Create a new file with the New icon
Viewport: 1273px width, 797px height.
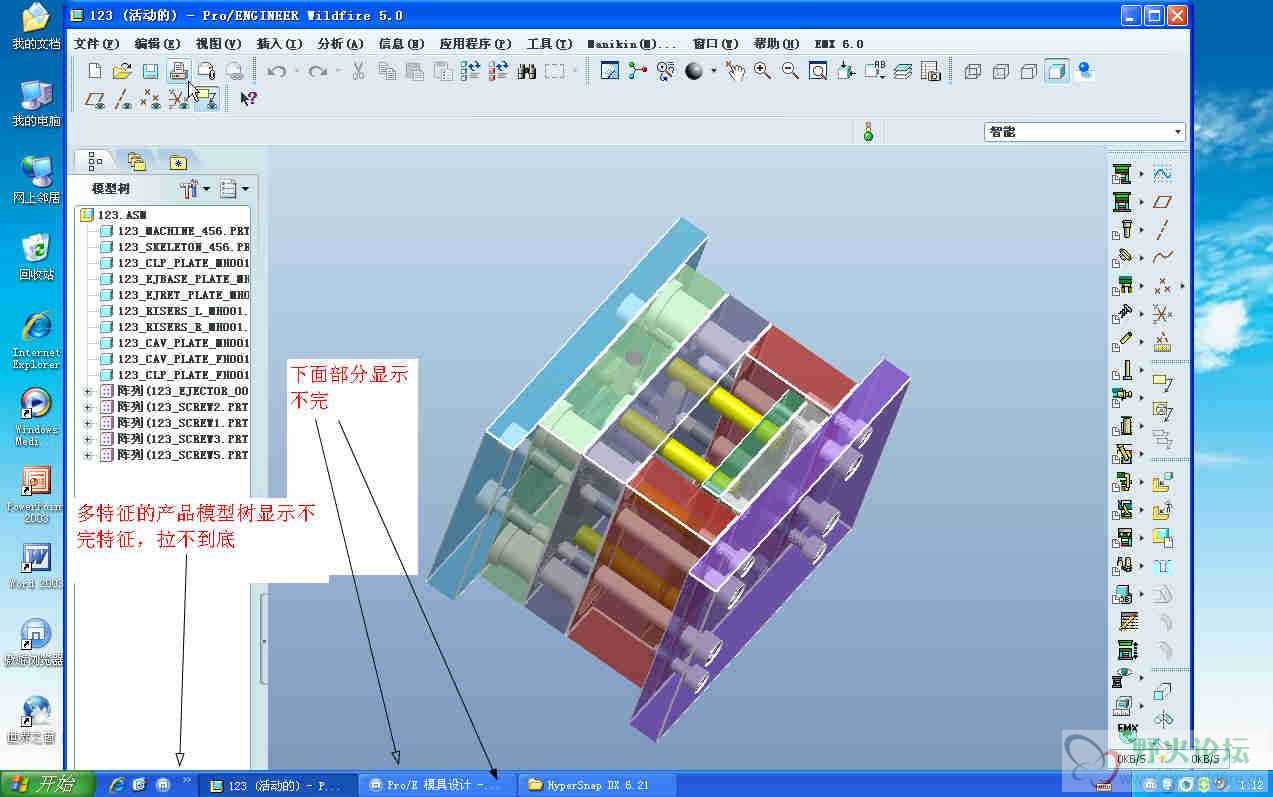point(95,71)
